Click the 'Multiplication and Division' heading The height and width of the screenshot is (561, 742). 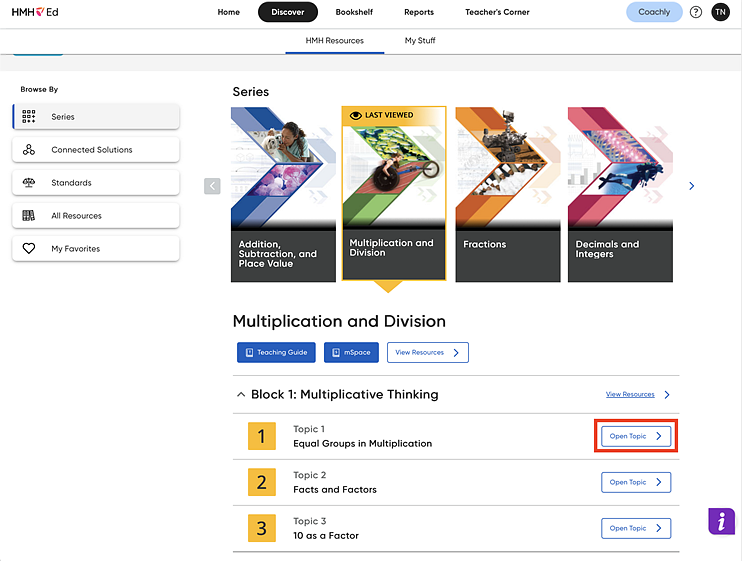339,321
